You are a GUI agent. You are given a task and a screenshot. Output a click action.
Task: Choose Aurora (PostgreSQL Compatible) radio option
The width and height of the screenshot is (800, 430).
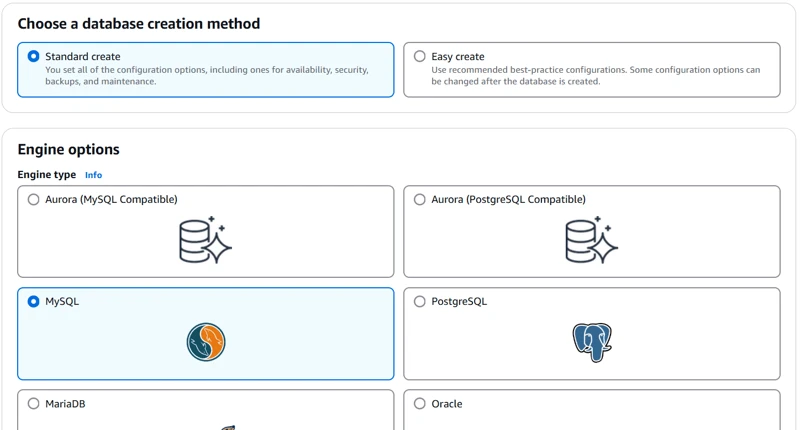point(420,200)
